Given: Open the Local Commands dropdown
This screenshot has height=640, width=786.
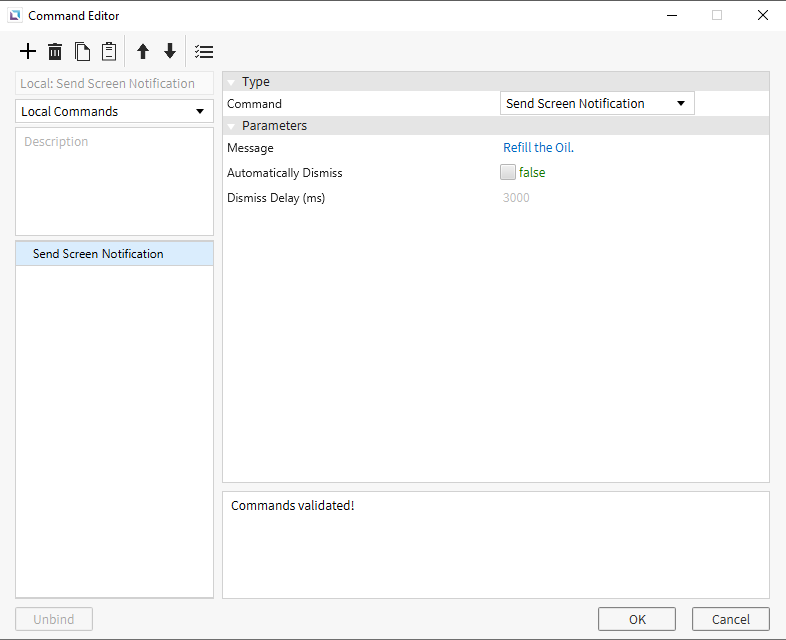Looking at the screenshot, I should coord(114,111).
